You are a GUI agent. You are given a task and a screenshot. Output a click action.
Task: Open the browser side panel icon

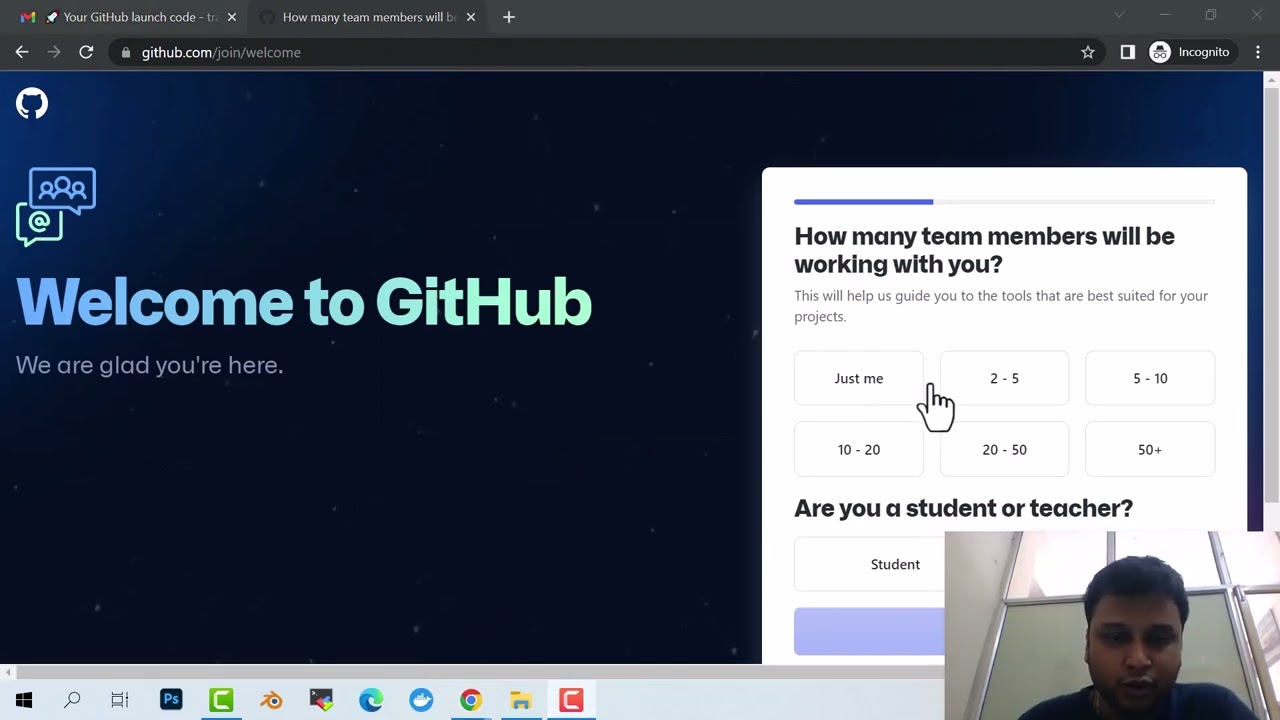pos(1128,52)
